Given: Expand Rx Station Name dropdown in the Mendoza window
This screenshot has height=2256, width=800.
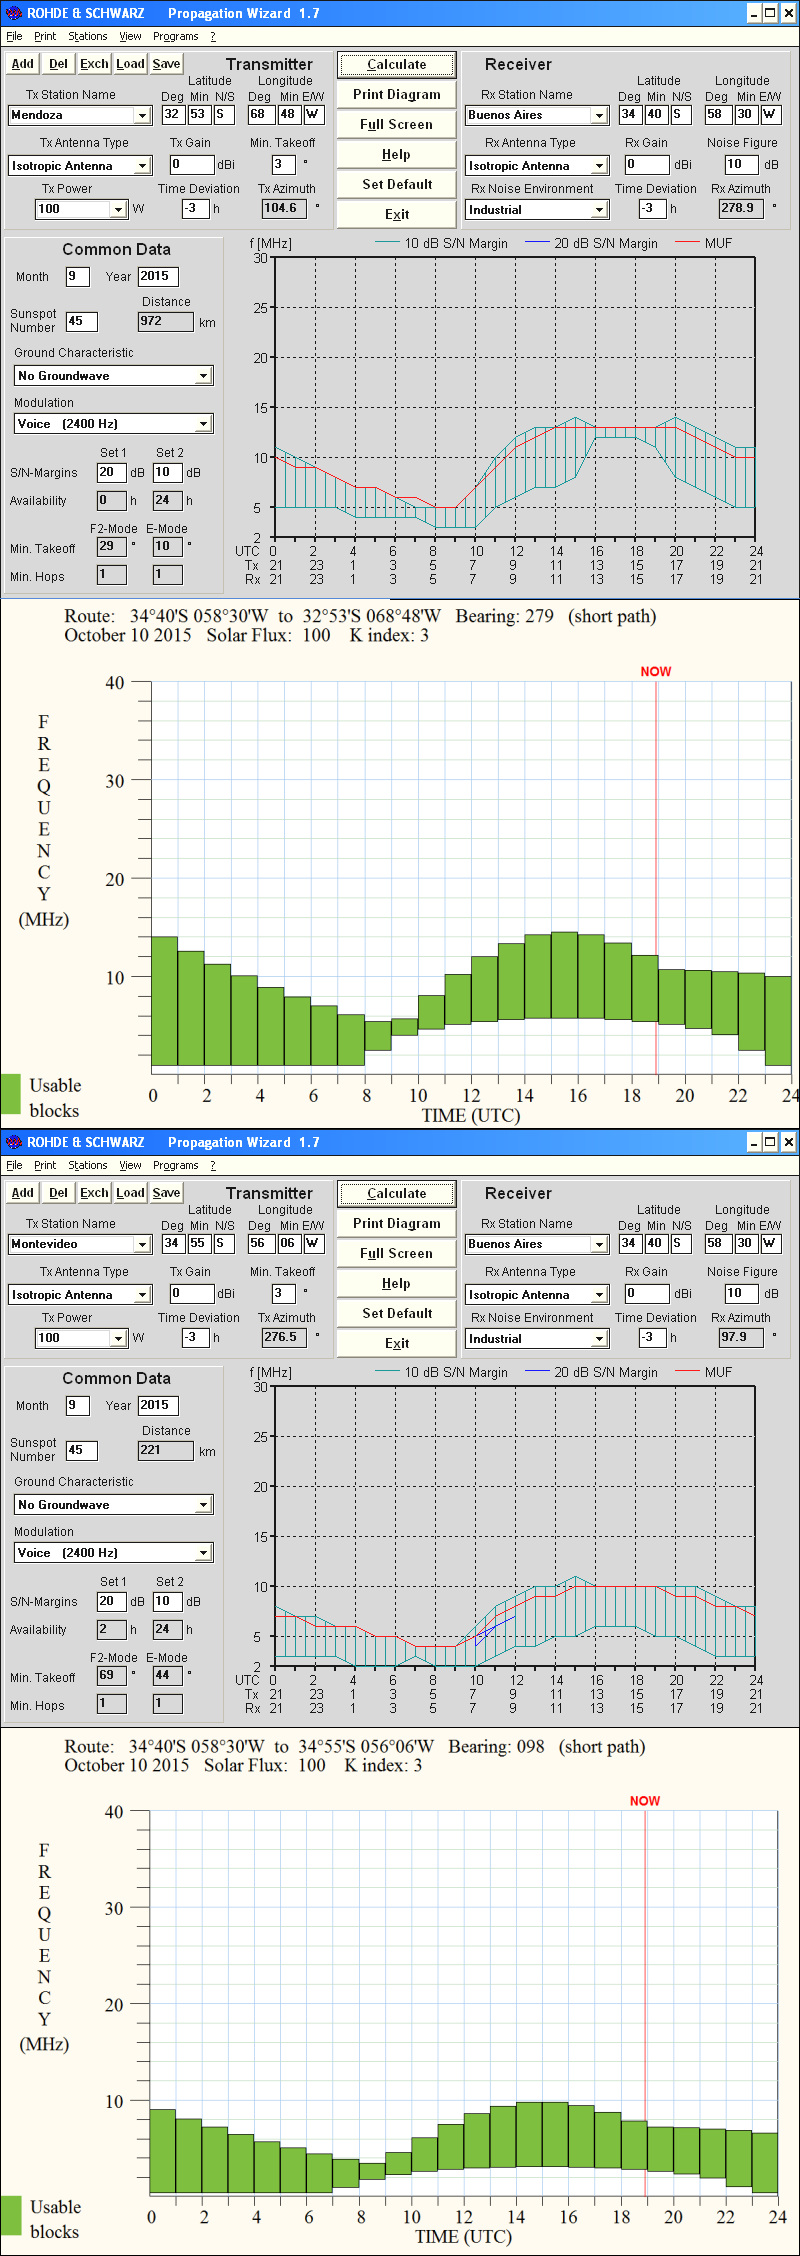Looking at the screenshot, I should pos(600,115).
